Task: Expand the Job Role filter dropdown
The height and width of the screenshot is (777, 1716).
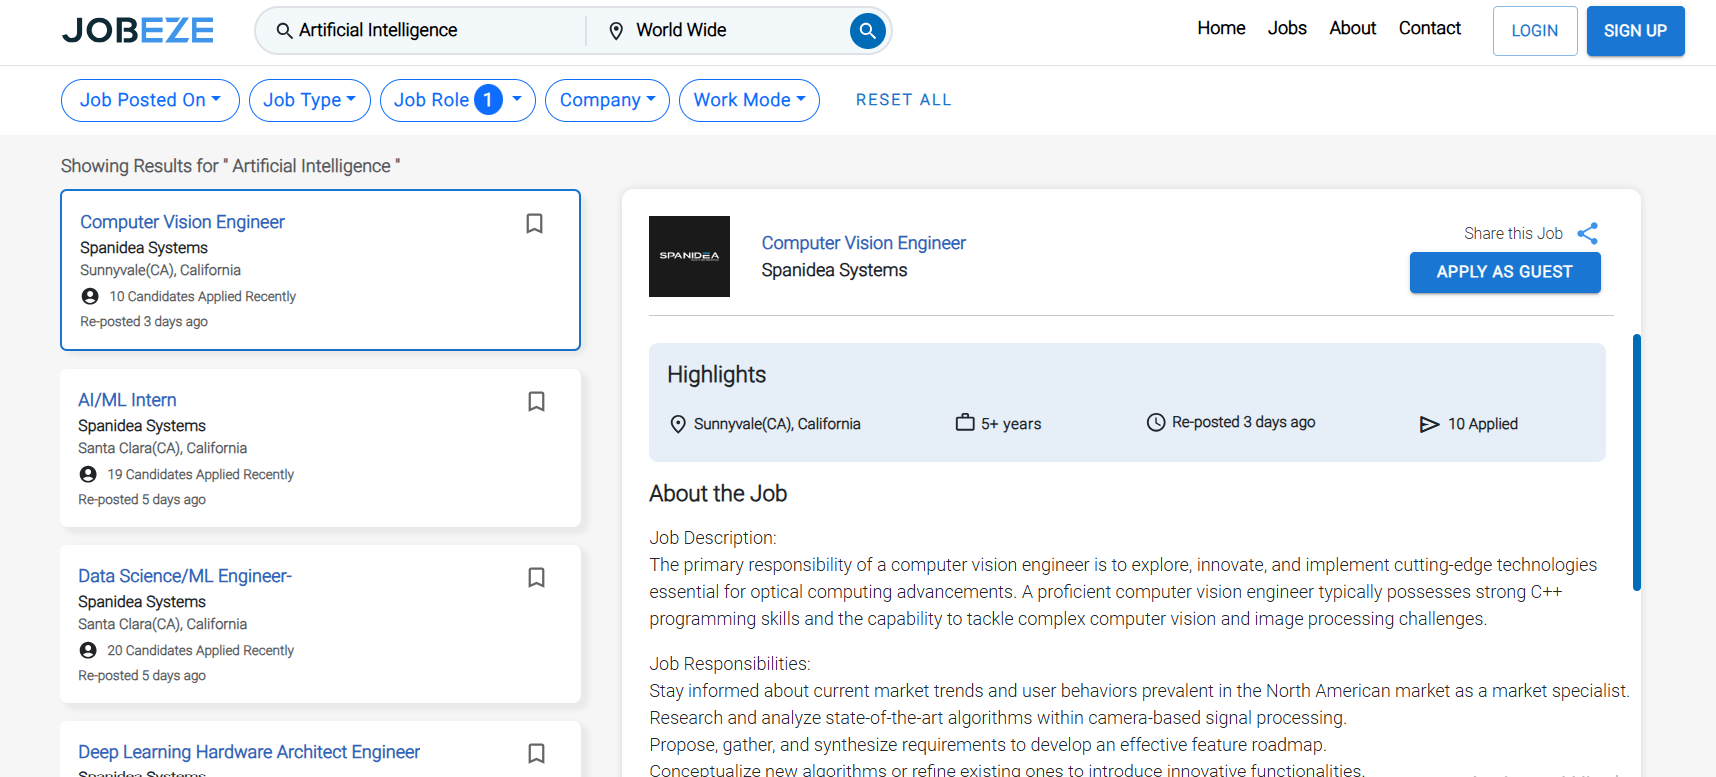Action: 458,100
